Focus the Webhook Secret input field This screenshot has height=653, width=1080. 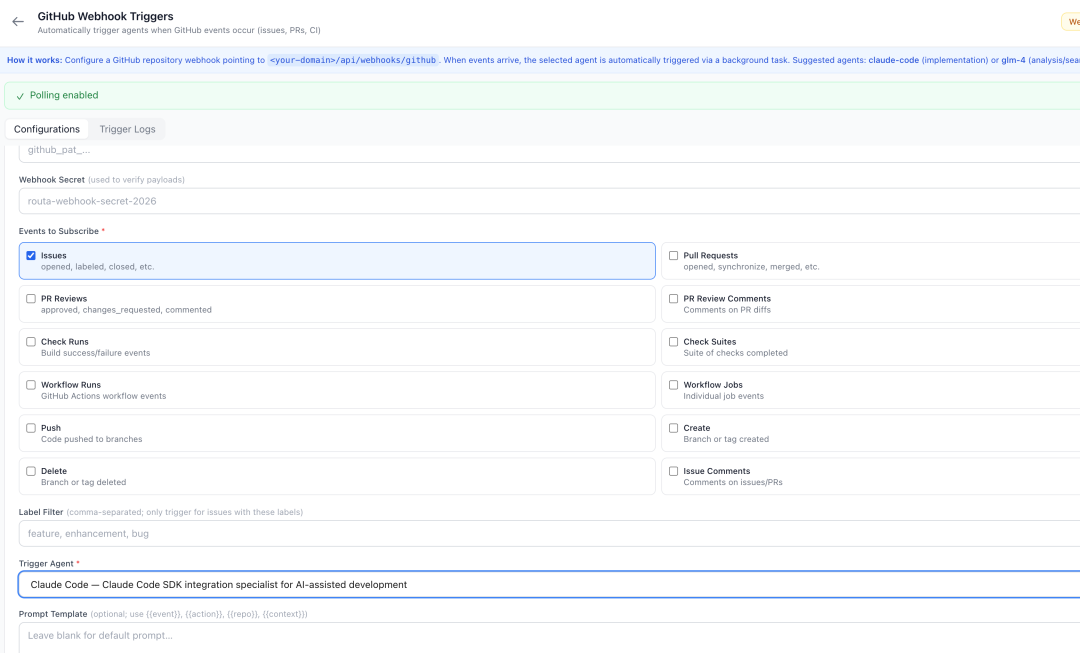click(549, 201)
